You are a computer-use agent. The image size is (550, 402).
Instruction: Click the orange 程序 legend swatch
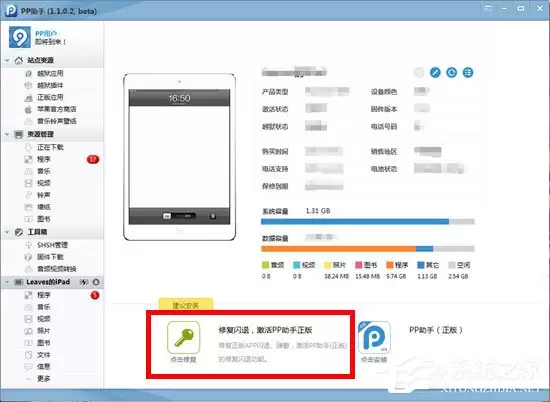click(389, 265)
